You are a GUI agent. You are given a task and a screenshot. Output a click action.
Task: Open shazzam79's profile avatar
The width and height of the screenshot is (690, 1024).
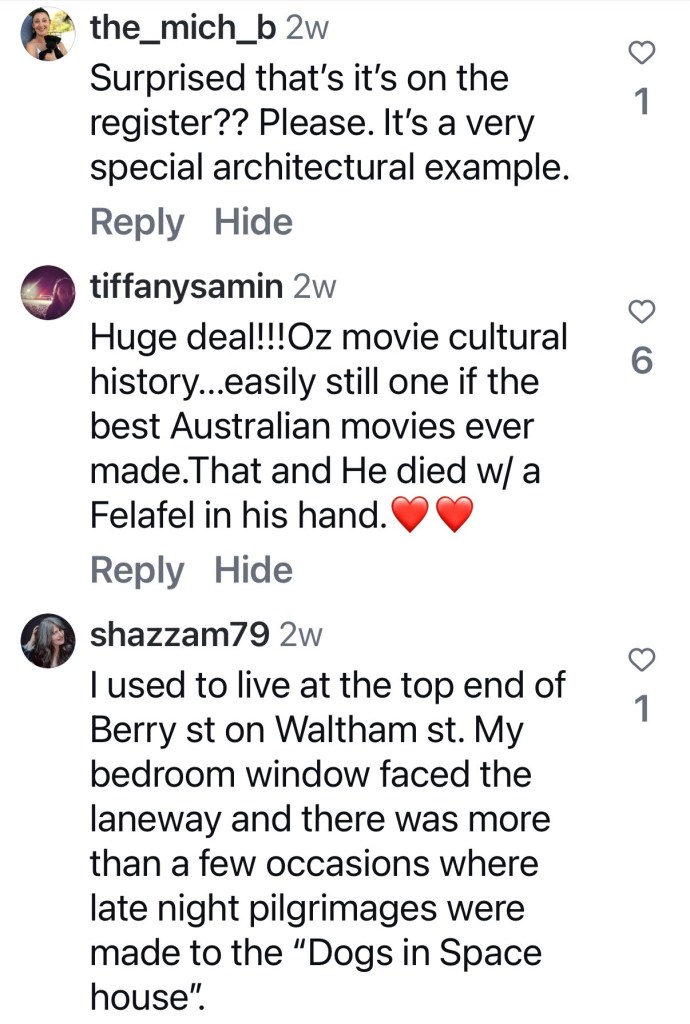pos(48,641)
